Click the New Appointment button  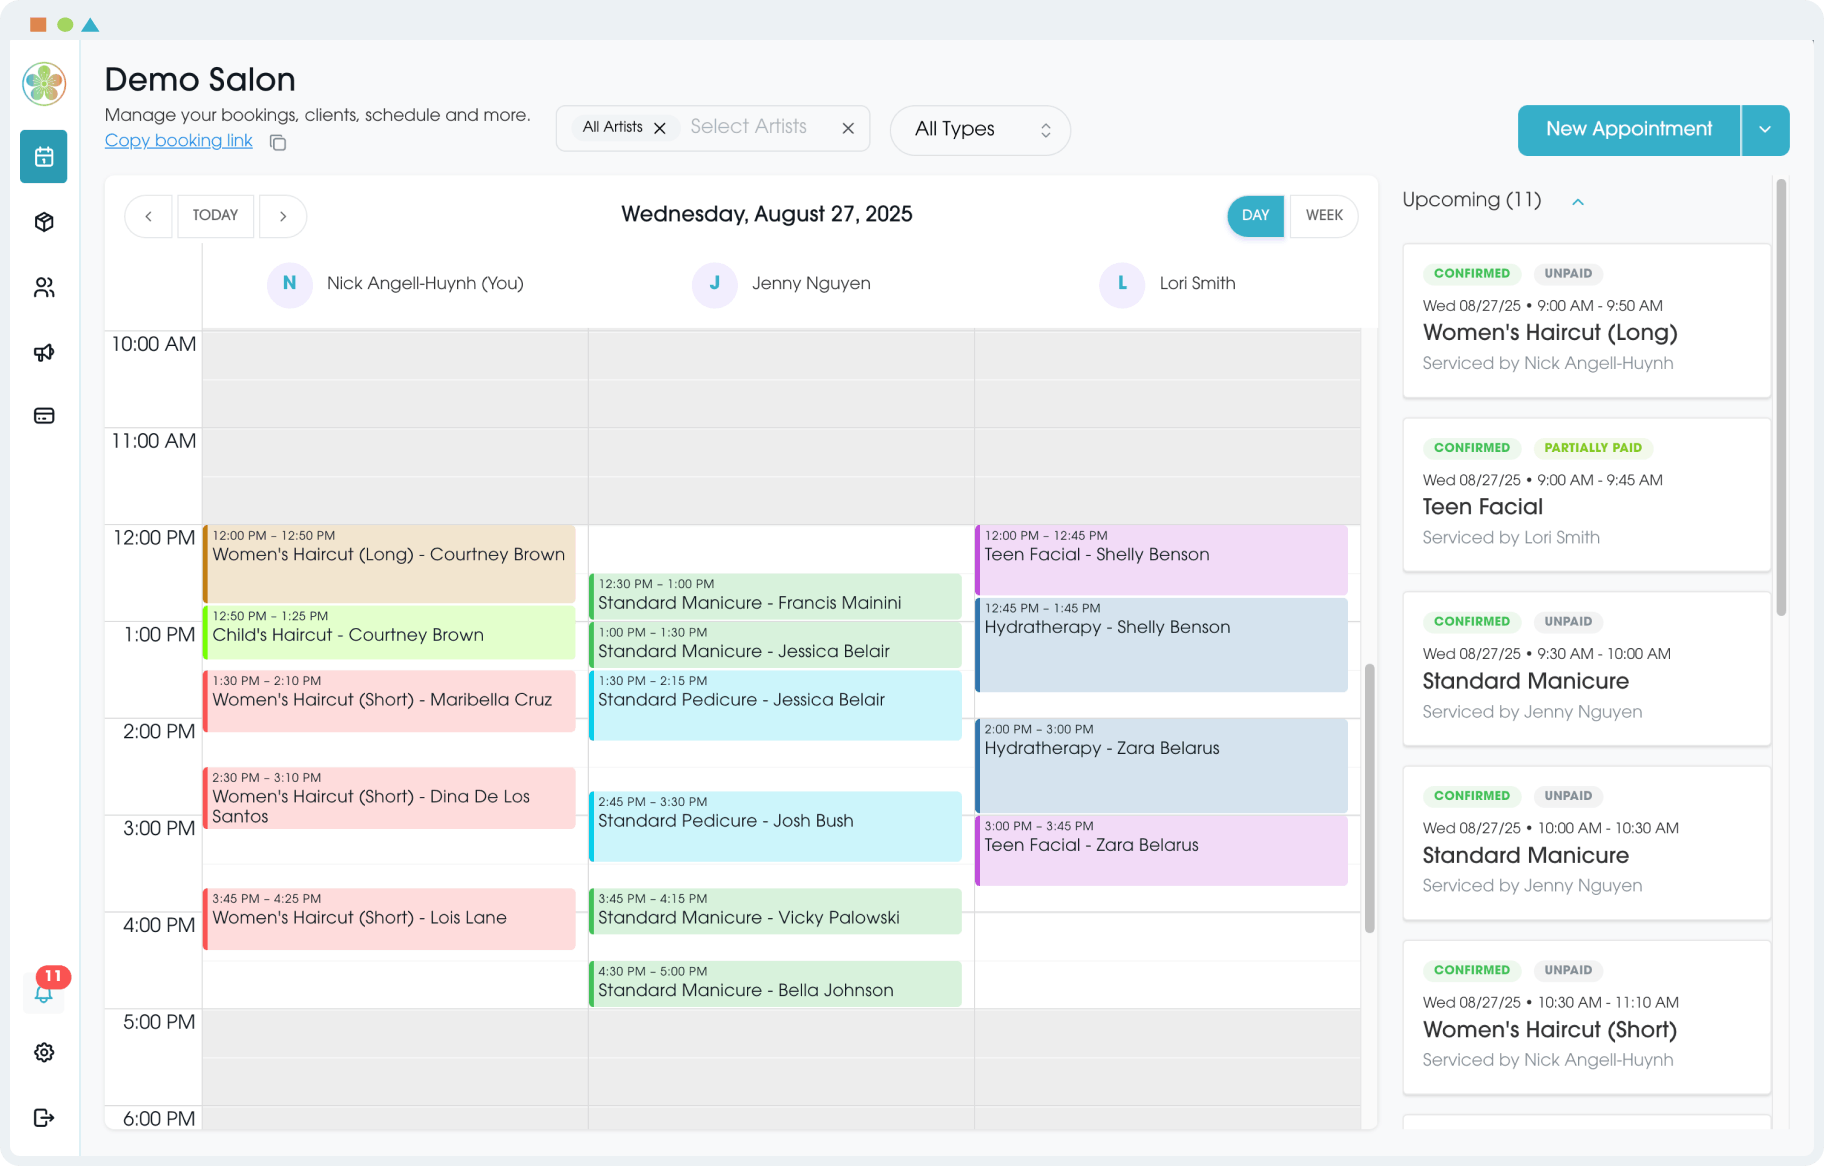click(1628, 130)
